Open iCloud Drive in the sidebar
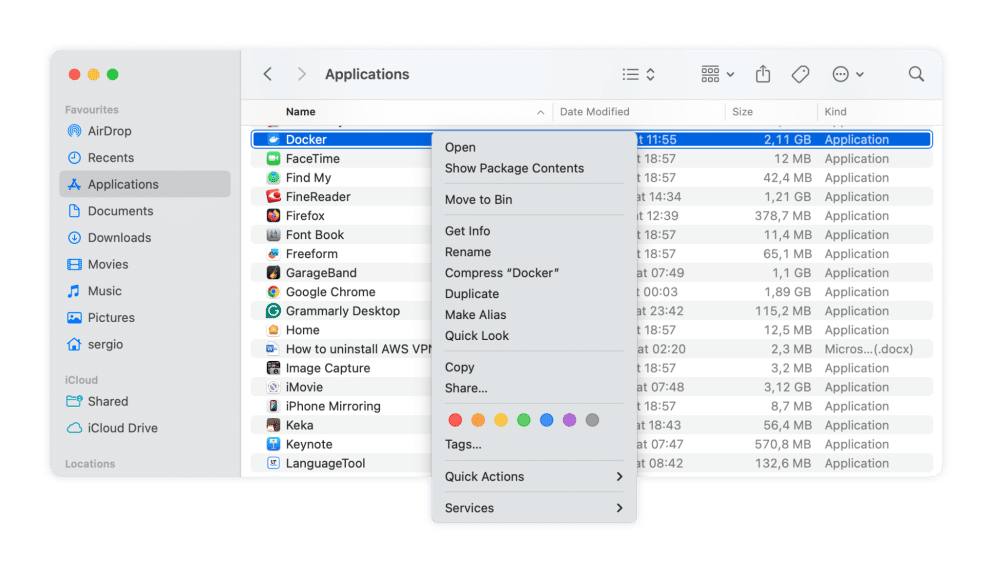The height and width of the screenshot is (573, 993). click(144, 427)
